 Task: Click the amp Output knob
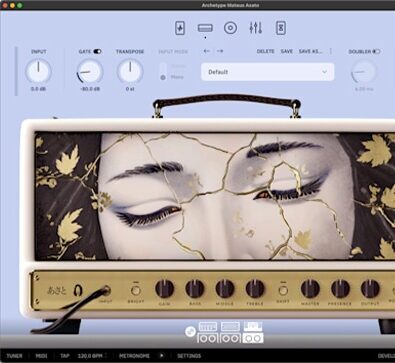[x=370, y=289]
